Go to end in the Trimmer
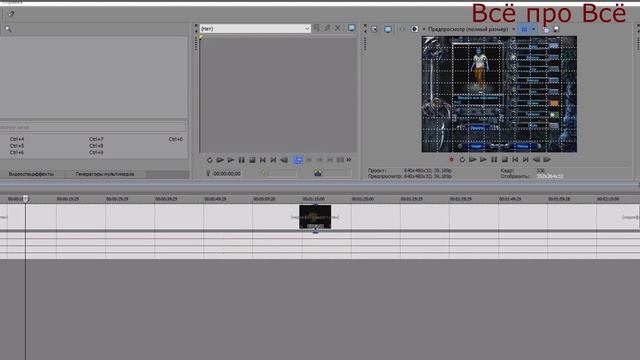640x360 pixels. click(273, 160)
